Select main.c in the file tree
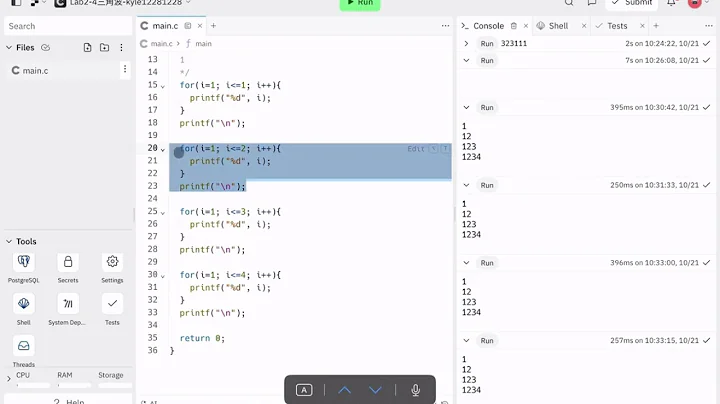720x404 pixels. pos(36,70)
